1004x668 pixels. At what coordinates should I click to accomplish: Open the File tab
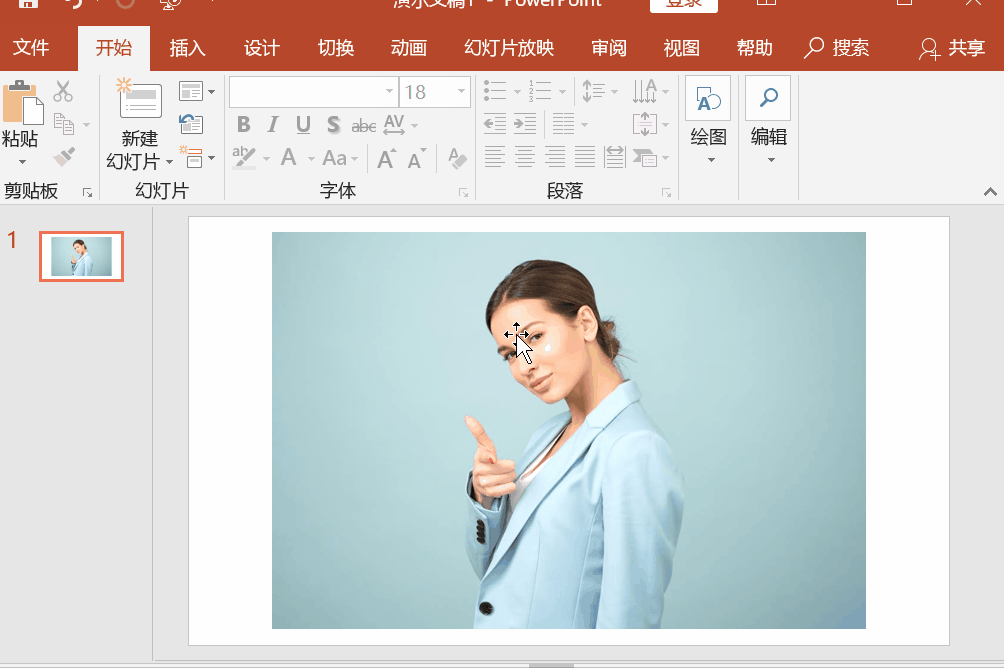point(31,48)
